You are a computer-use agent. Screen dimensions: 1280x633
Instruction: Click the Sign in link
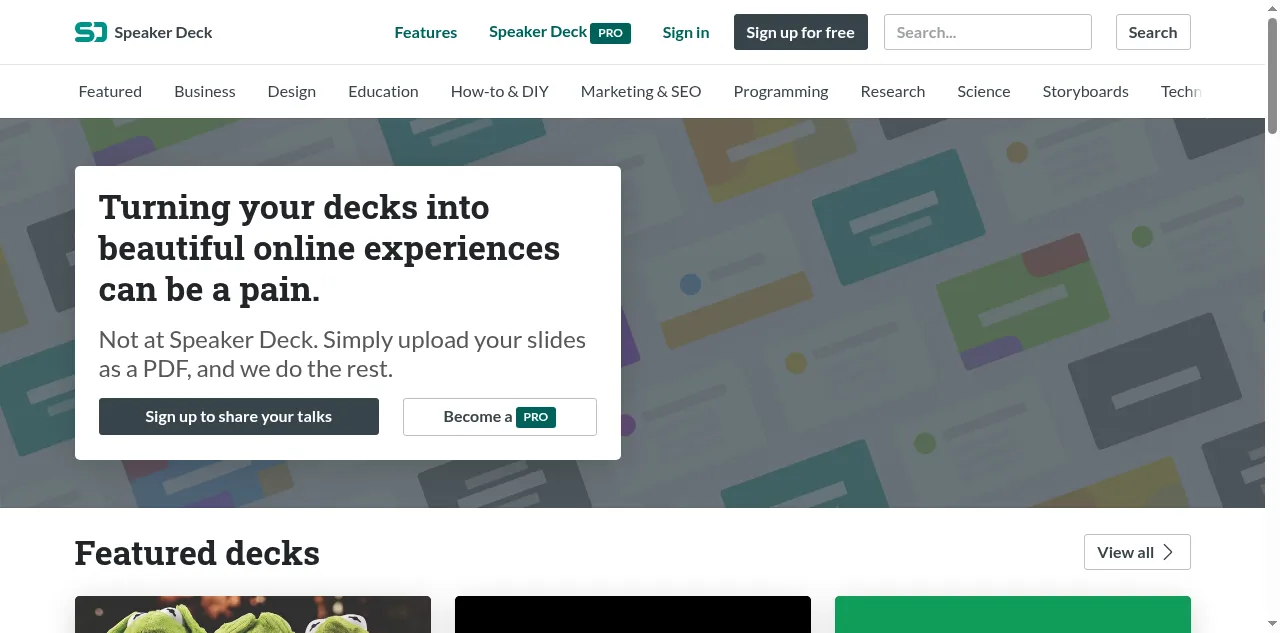[x=685, y=32]
